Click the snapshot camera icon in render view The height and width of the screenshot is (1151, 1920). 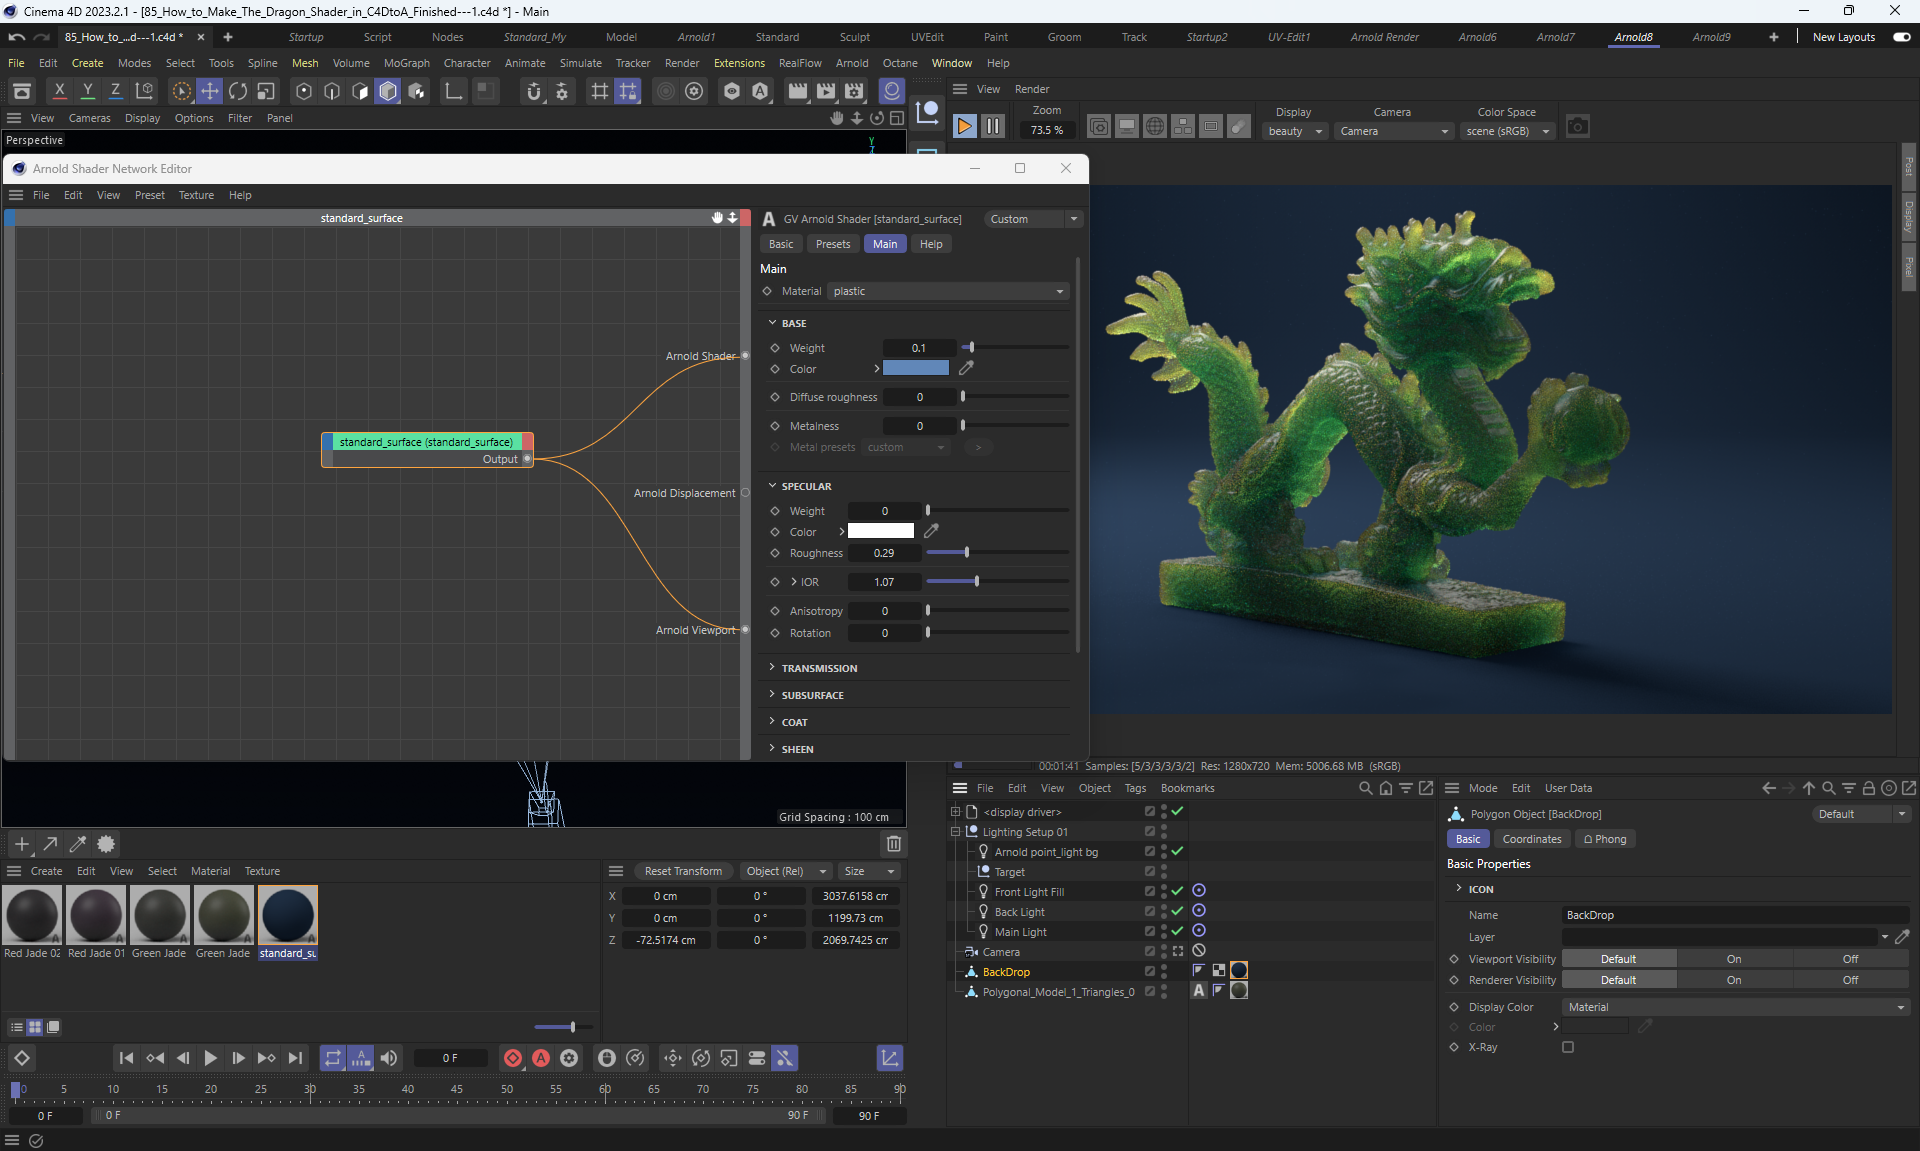click(x=1578, y=126)
